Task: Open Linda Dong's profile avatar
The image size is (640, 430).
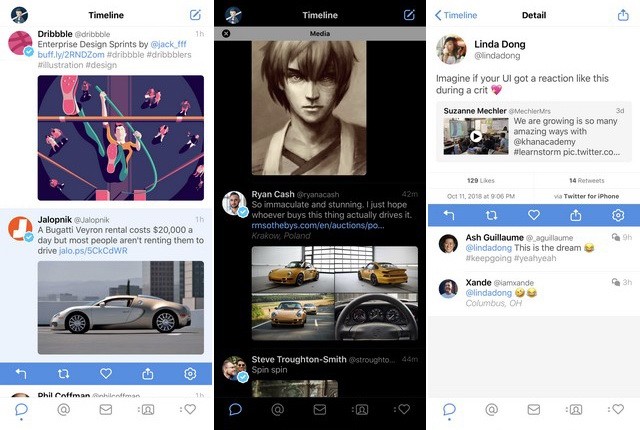Action: 452,50
